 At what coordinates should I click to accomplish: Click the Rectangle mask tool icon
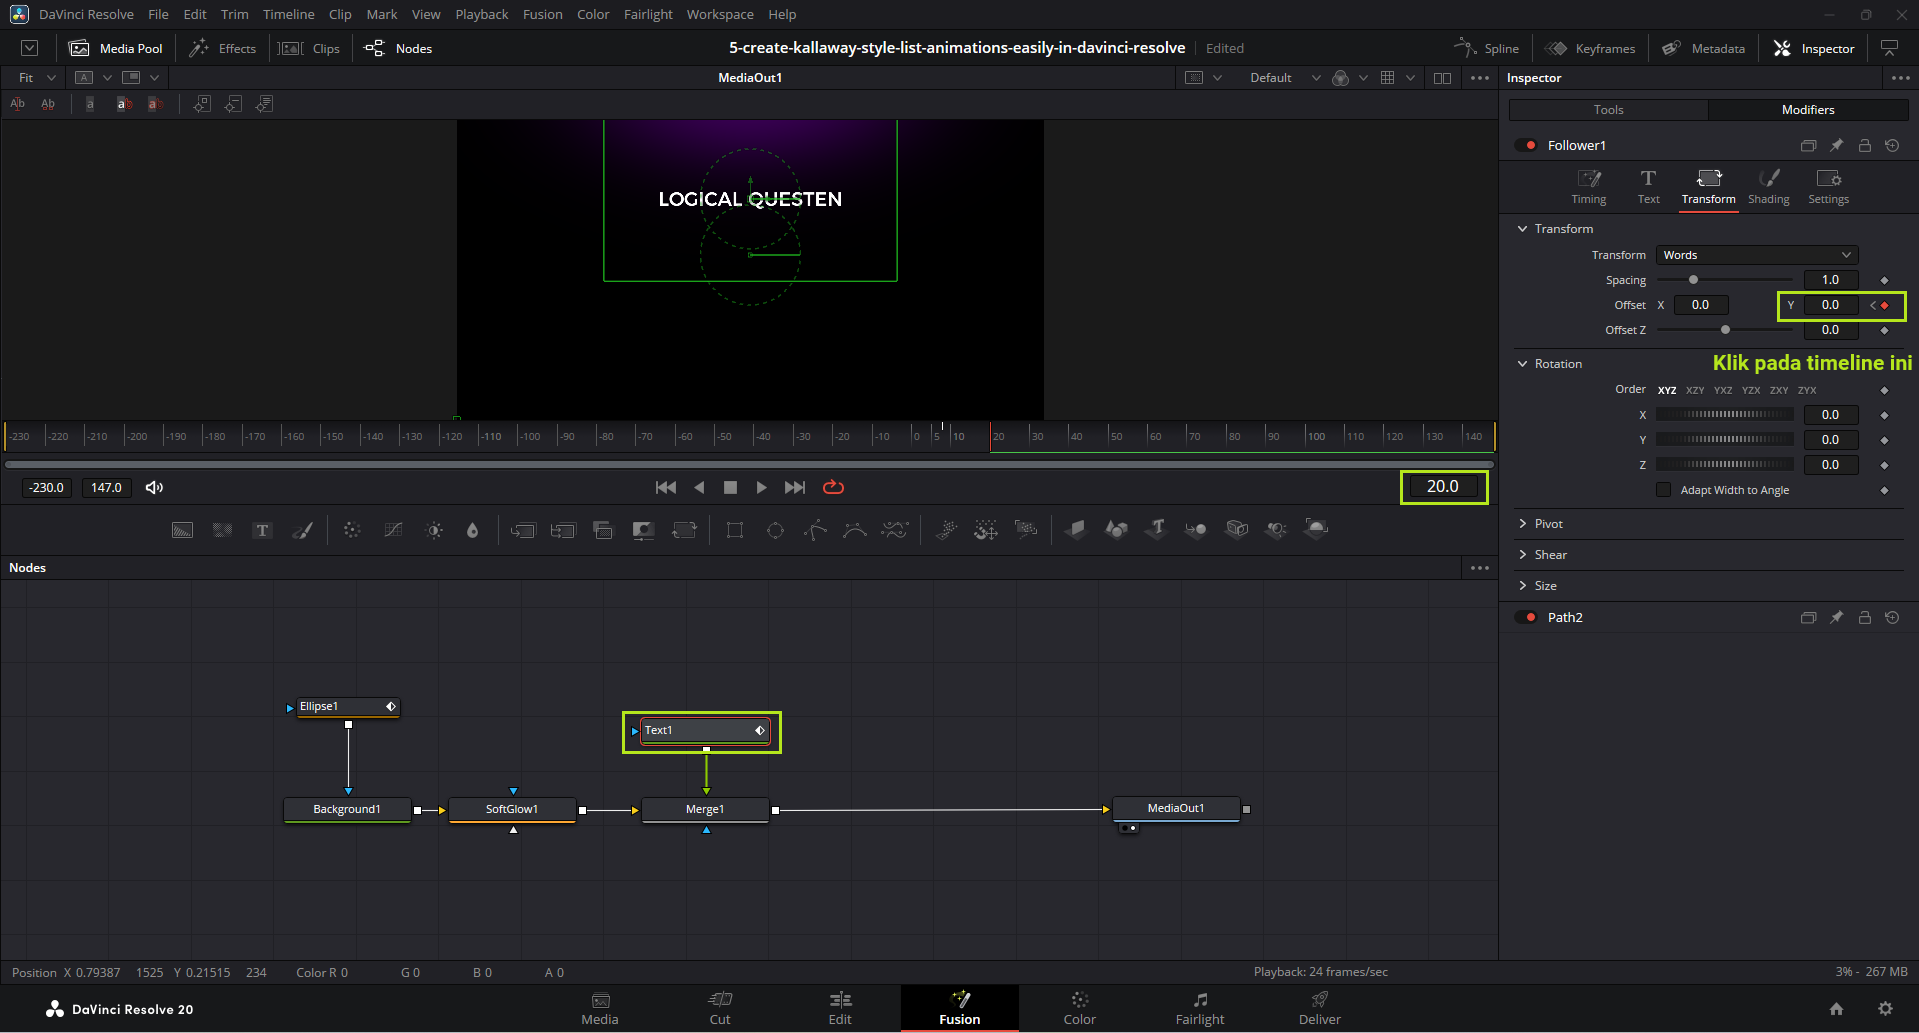(x=735, y=530)
